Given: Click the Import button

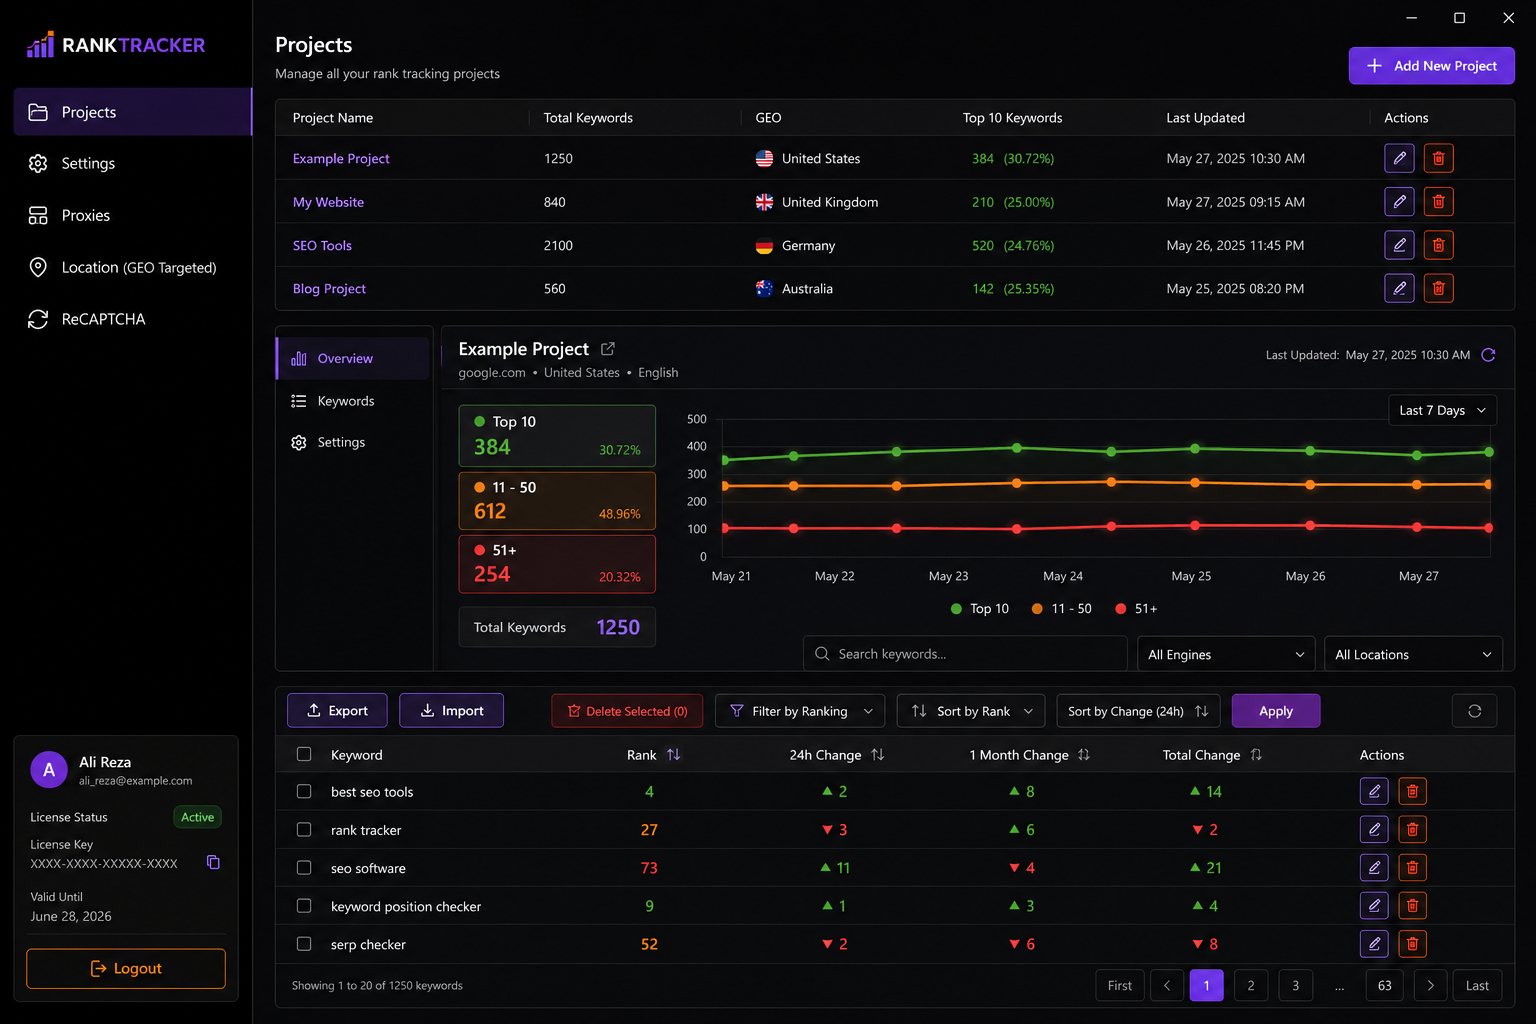Looking at the screenshot, I should [451, 711].
